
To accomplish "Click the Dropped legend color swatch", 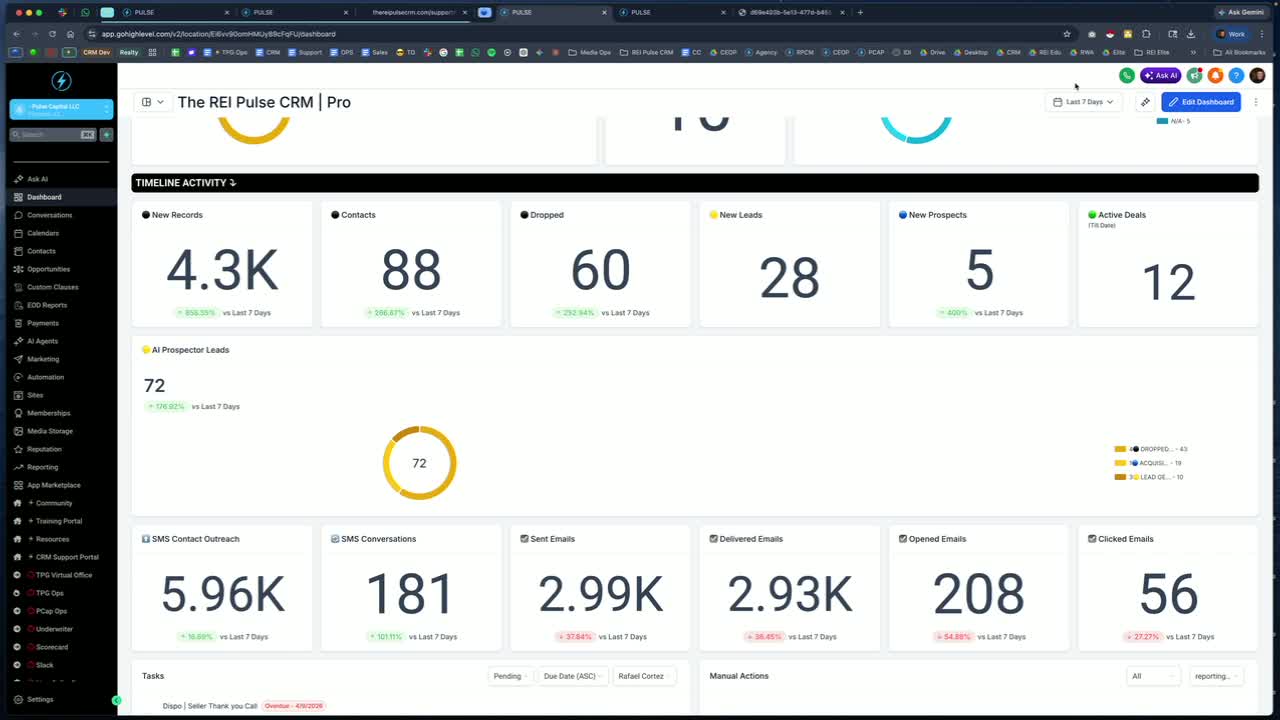I will 1120,449.
